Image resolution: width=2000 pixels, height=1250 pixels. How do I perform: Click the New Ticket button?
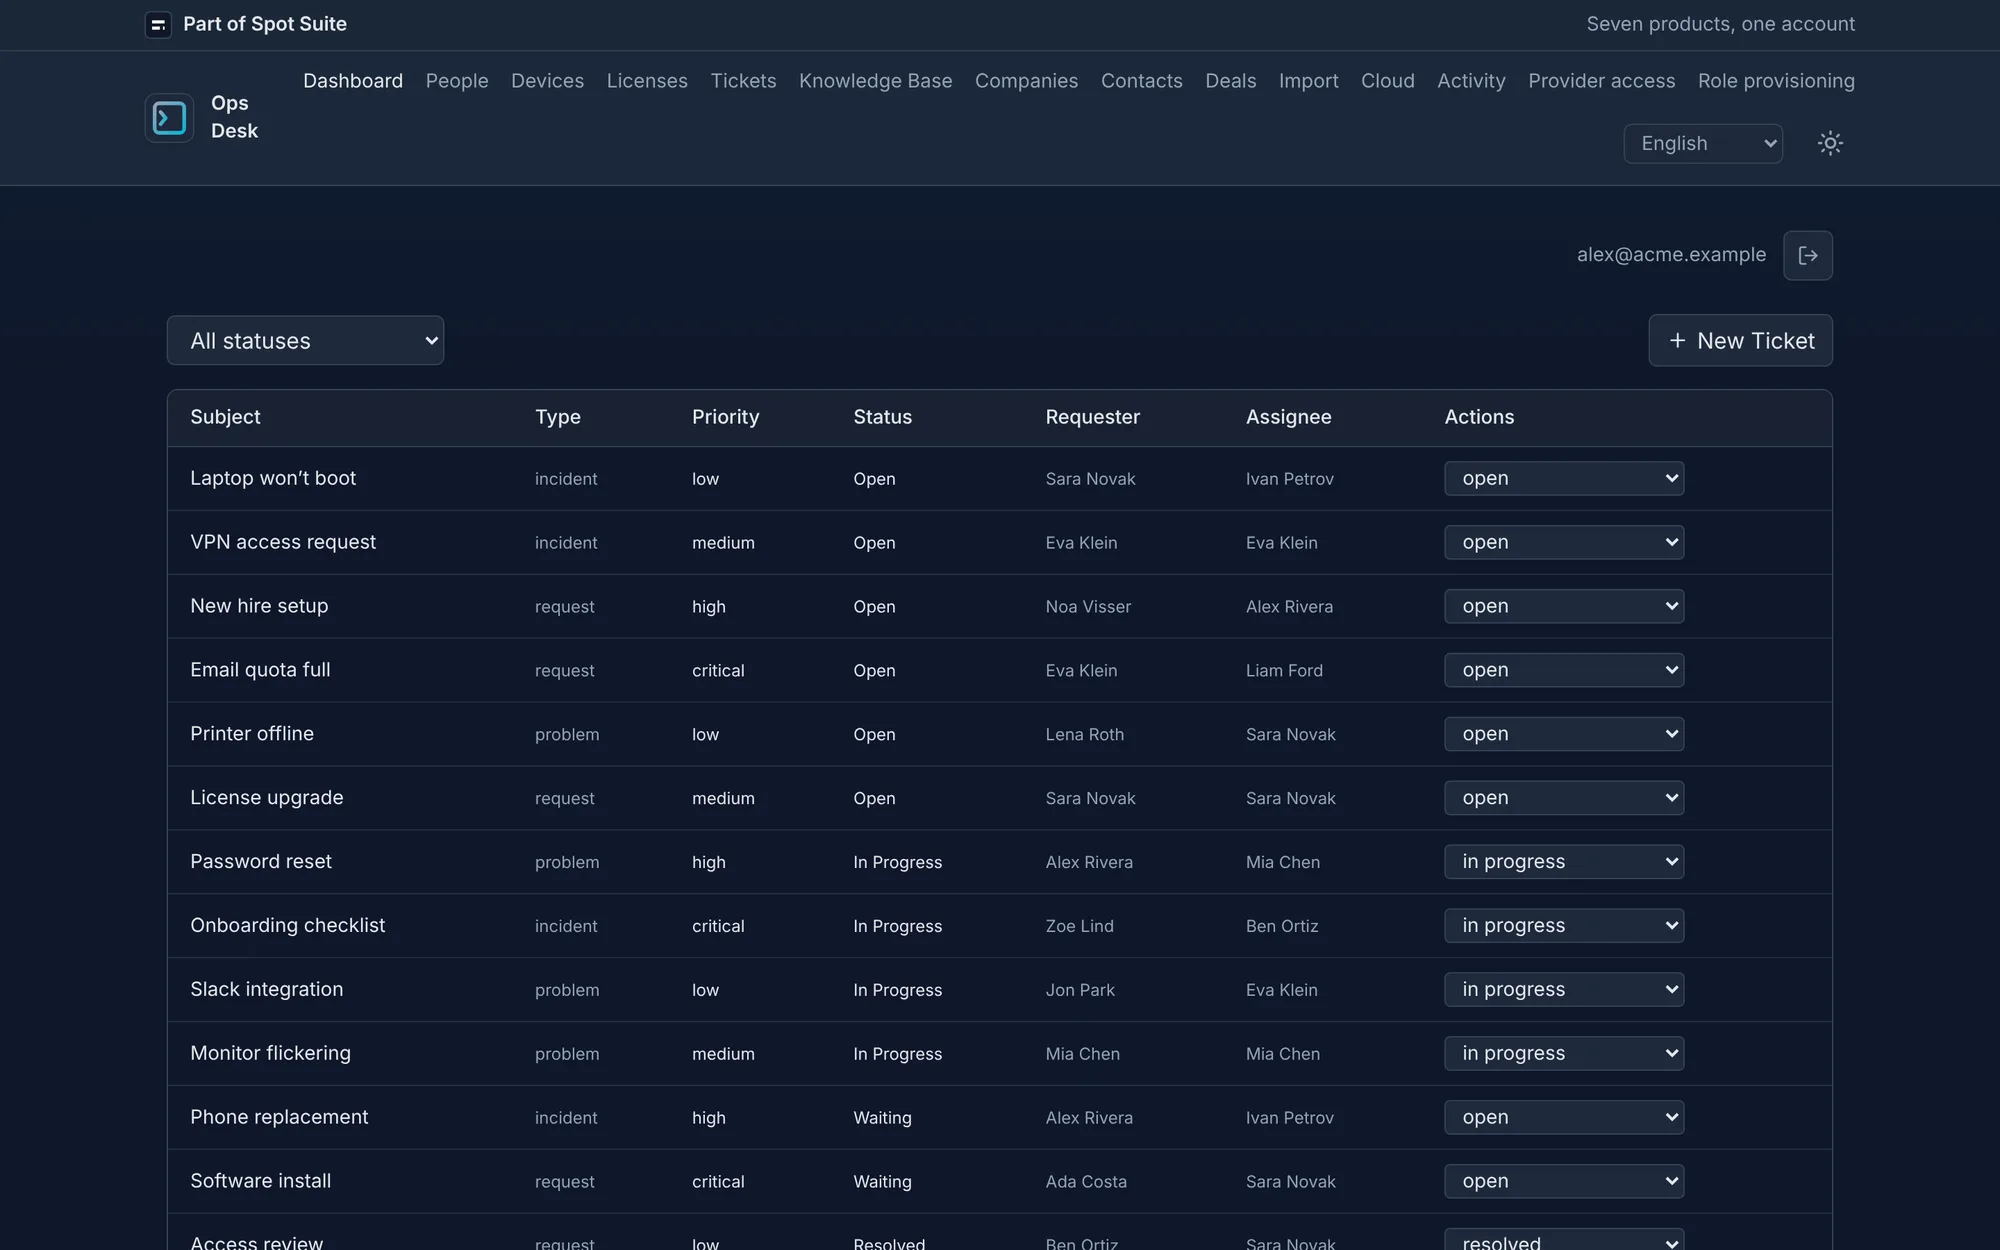pos(1740,341)
